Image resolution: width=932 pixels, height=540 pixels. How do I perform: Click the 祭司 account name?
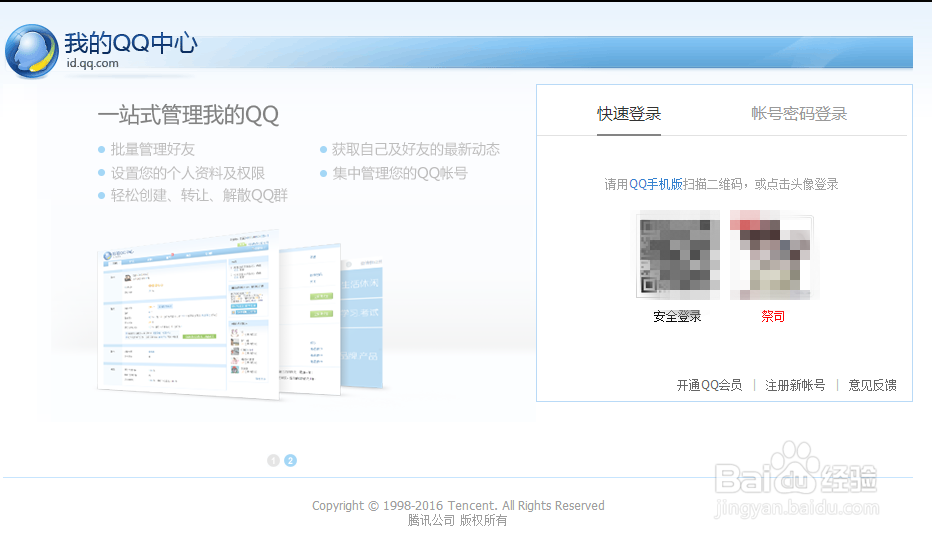(x=773, y=316)
